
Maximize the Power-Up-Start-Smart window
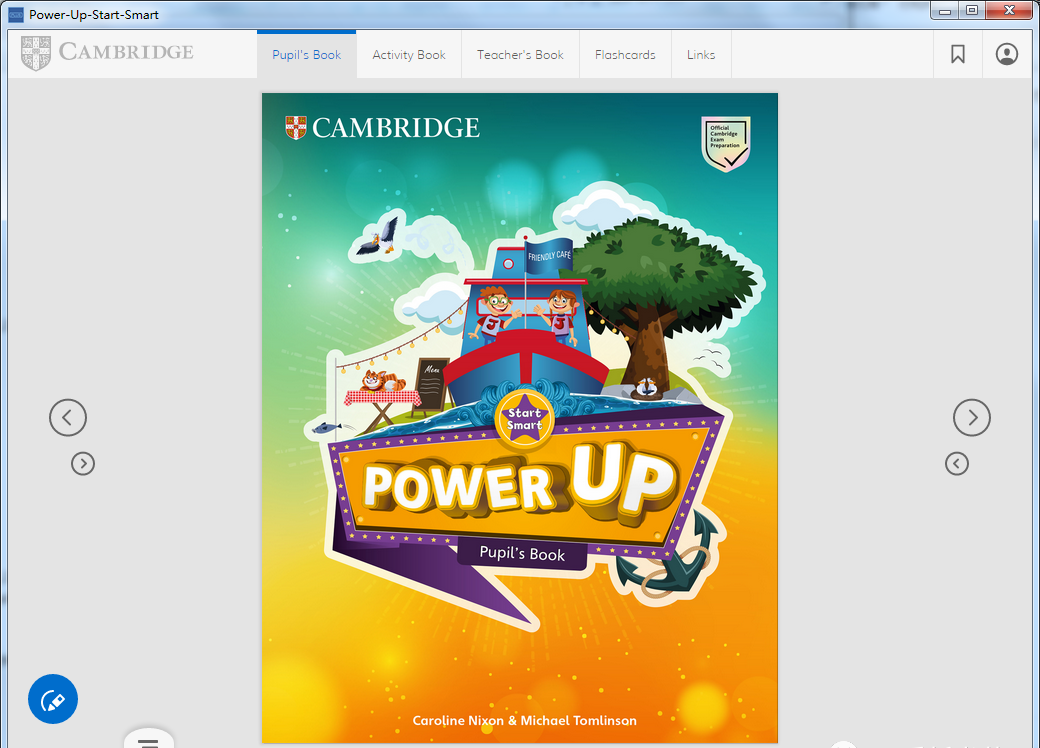(972, 11)
